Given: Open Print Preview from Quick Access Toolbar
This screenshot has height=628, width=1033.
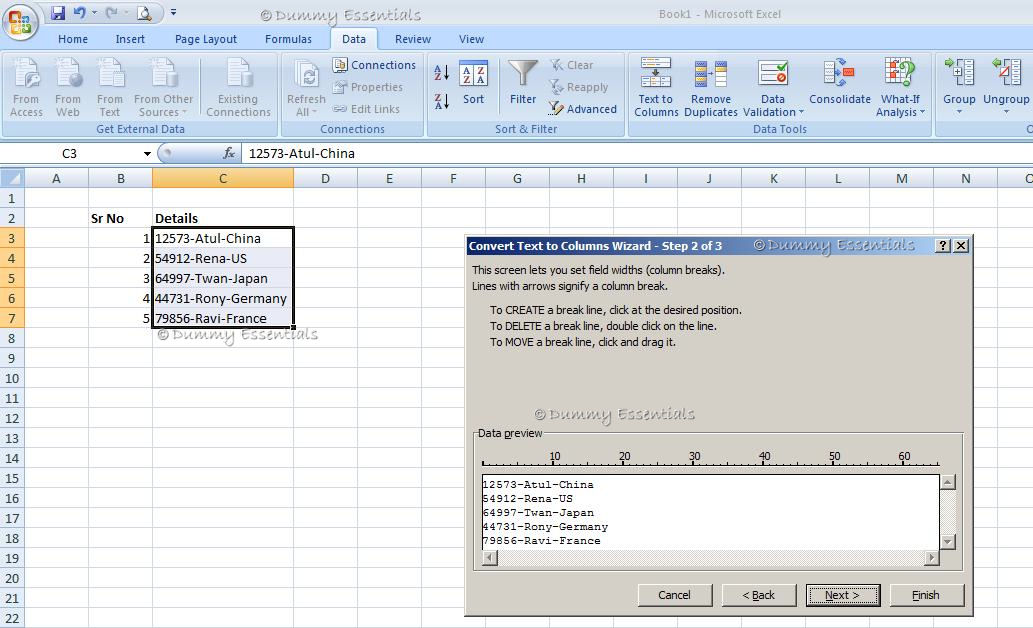Looking at the screenshot, I should 144,13.
